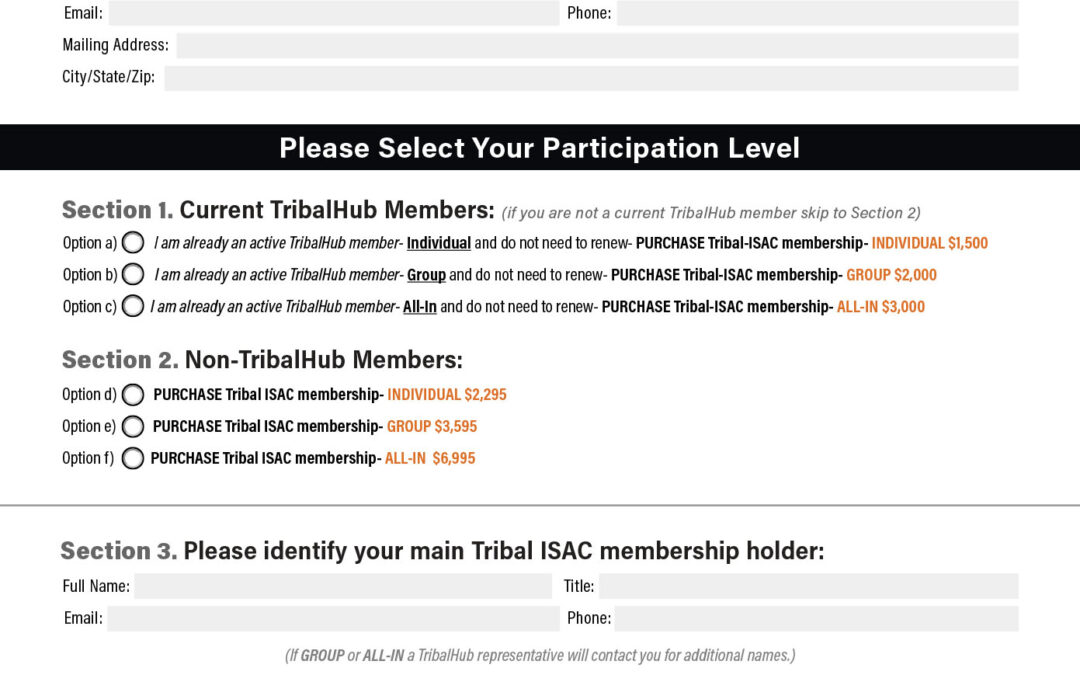Choose Option f All-In $6,995 radio button
Image resolution: width=1080 pixels, height=675 pixels.
pyautogui.click(x=133, y=459)
